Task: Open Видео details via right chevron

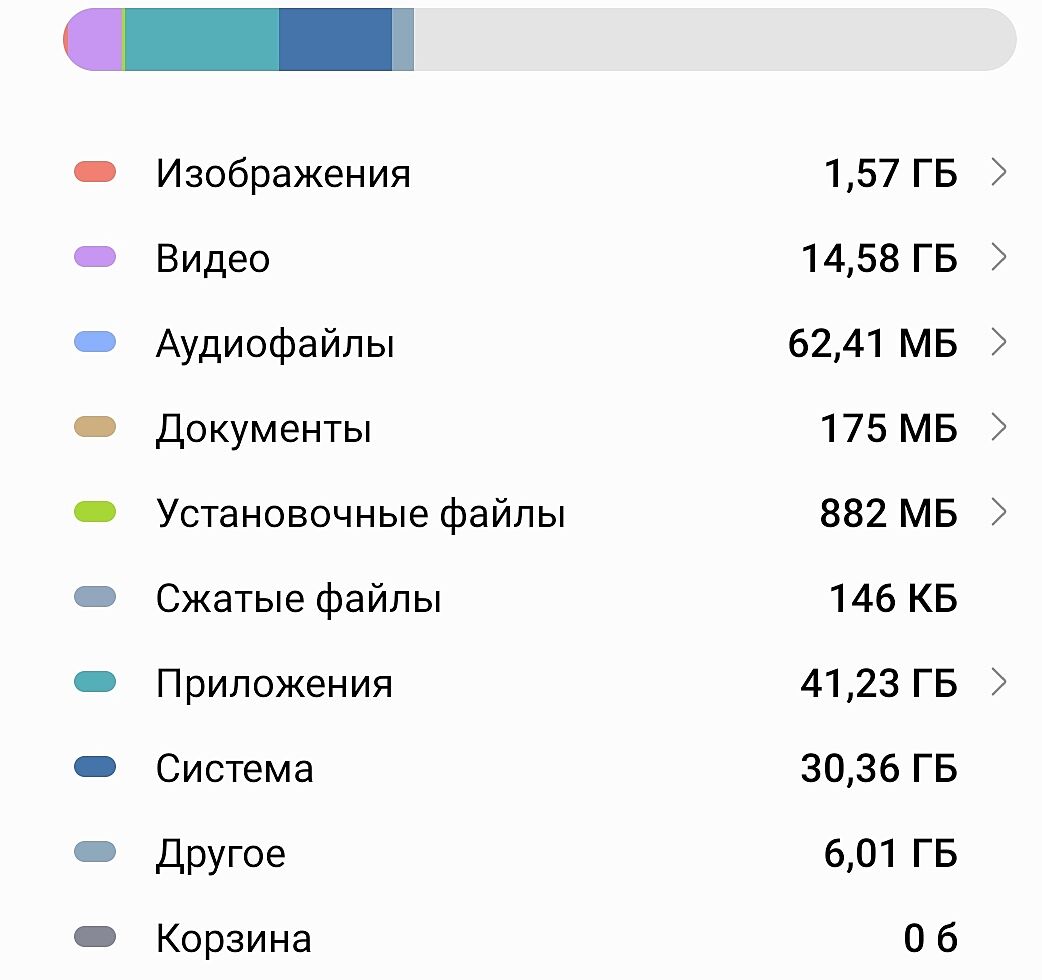Action: pyautogui.click(x=997, y=258)
